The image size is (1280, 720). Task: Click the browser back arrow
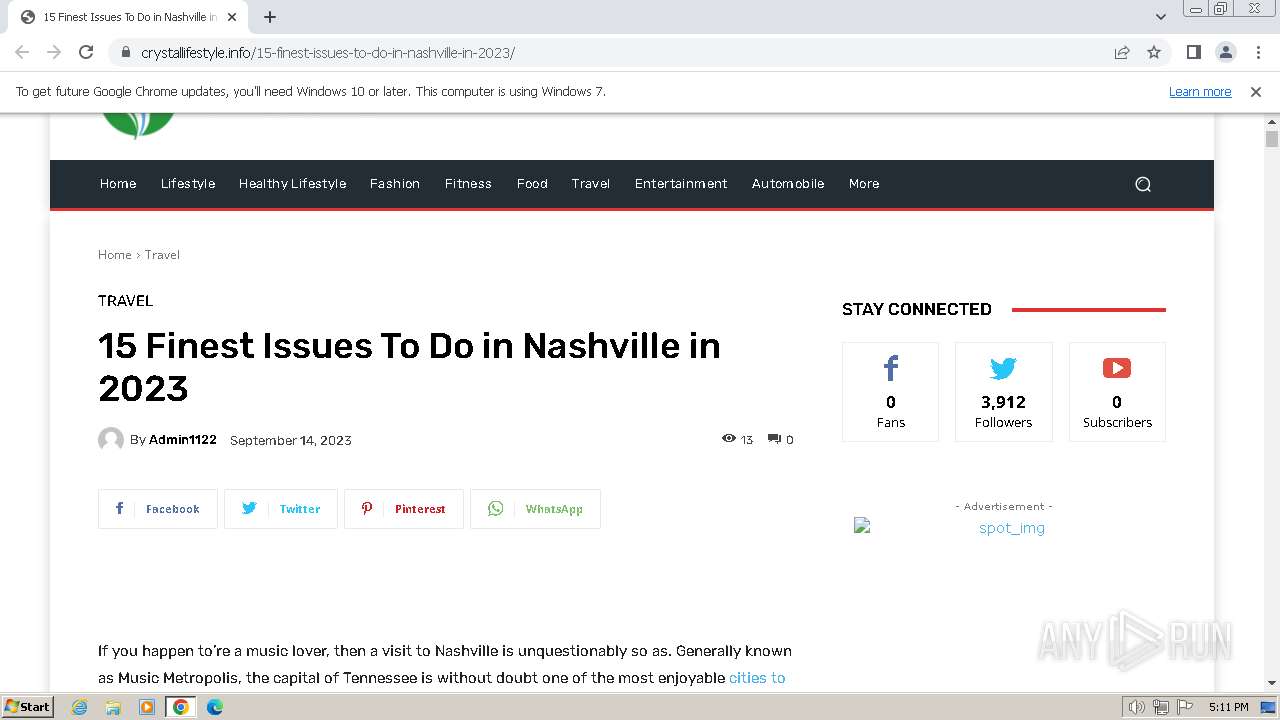pos(22,52)
